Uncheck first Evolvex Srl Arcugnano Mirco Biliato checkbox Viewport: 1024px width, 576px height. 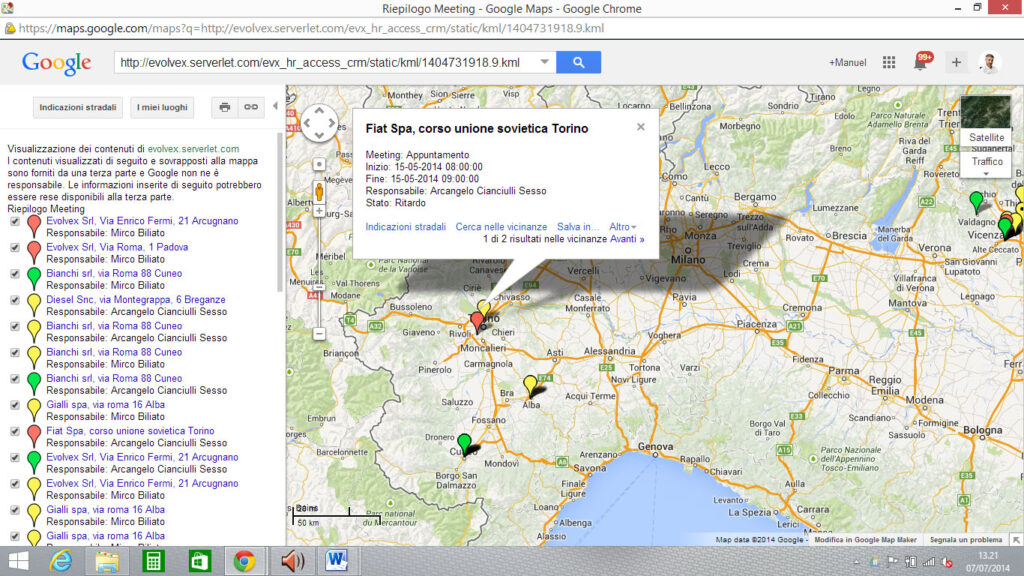tap(15, 221)
